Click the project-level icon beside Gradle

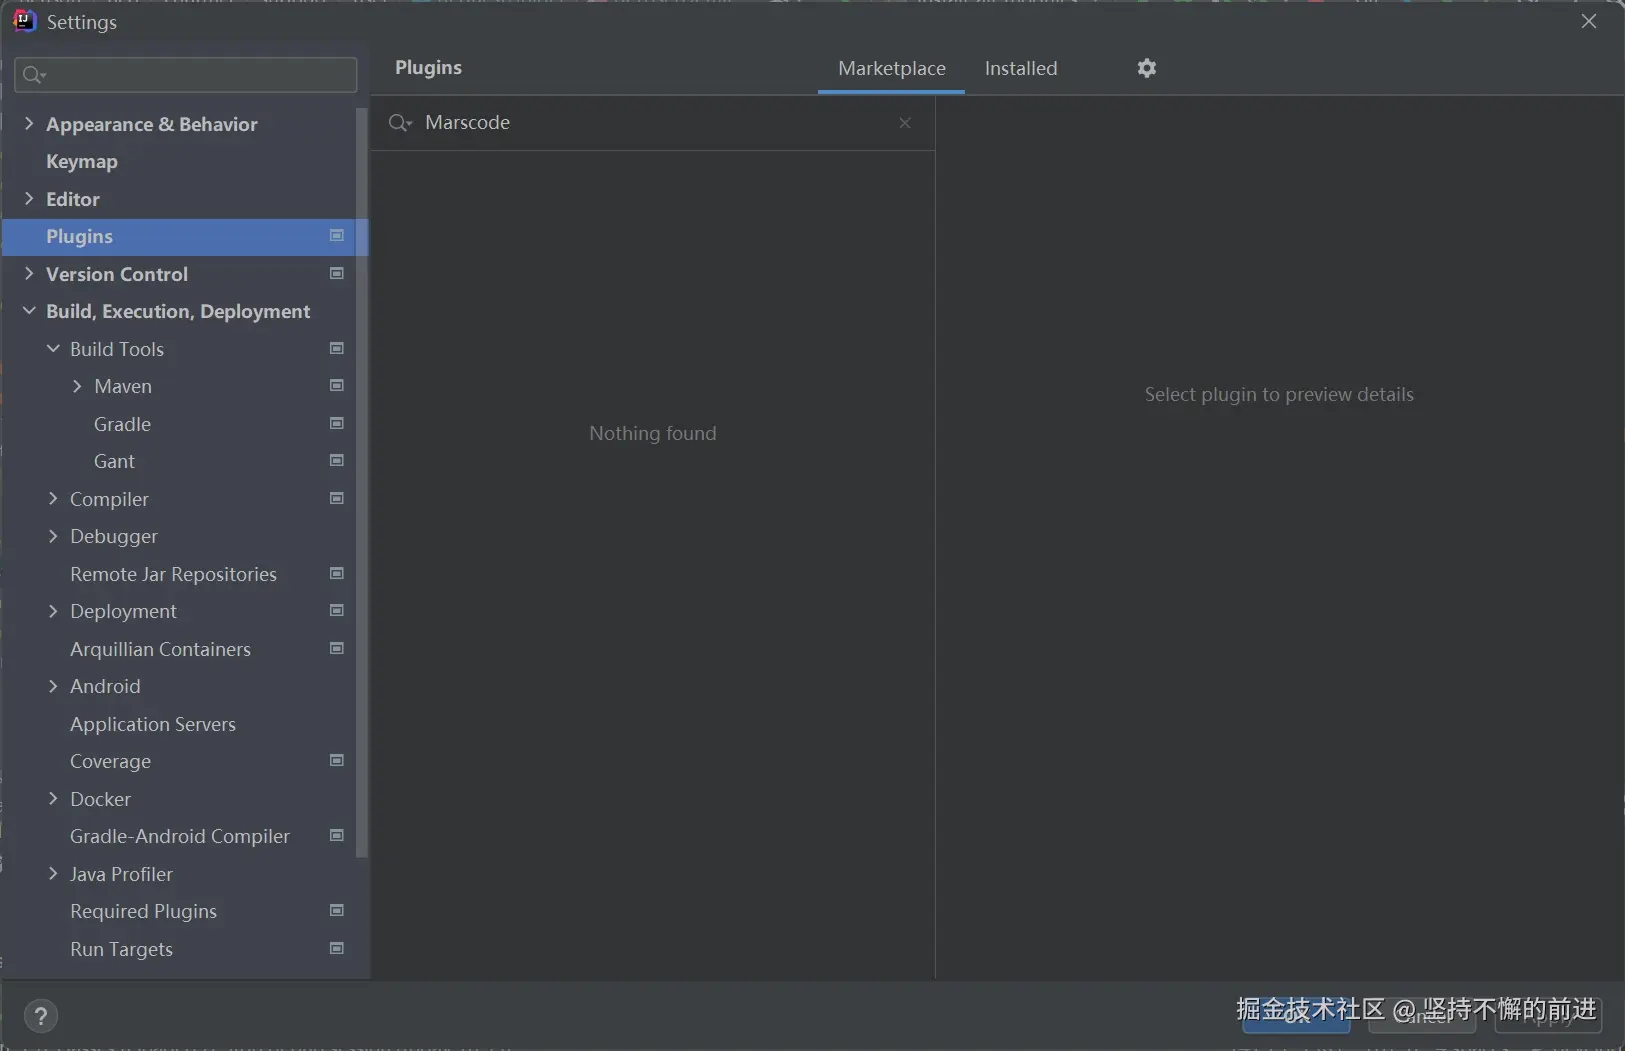pyautogui.click(x=337, y=423)
